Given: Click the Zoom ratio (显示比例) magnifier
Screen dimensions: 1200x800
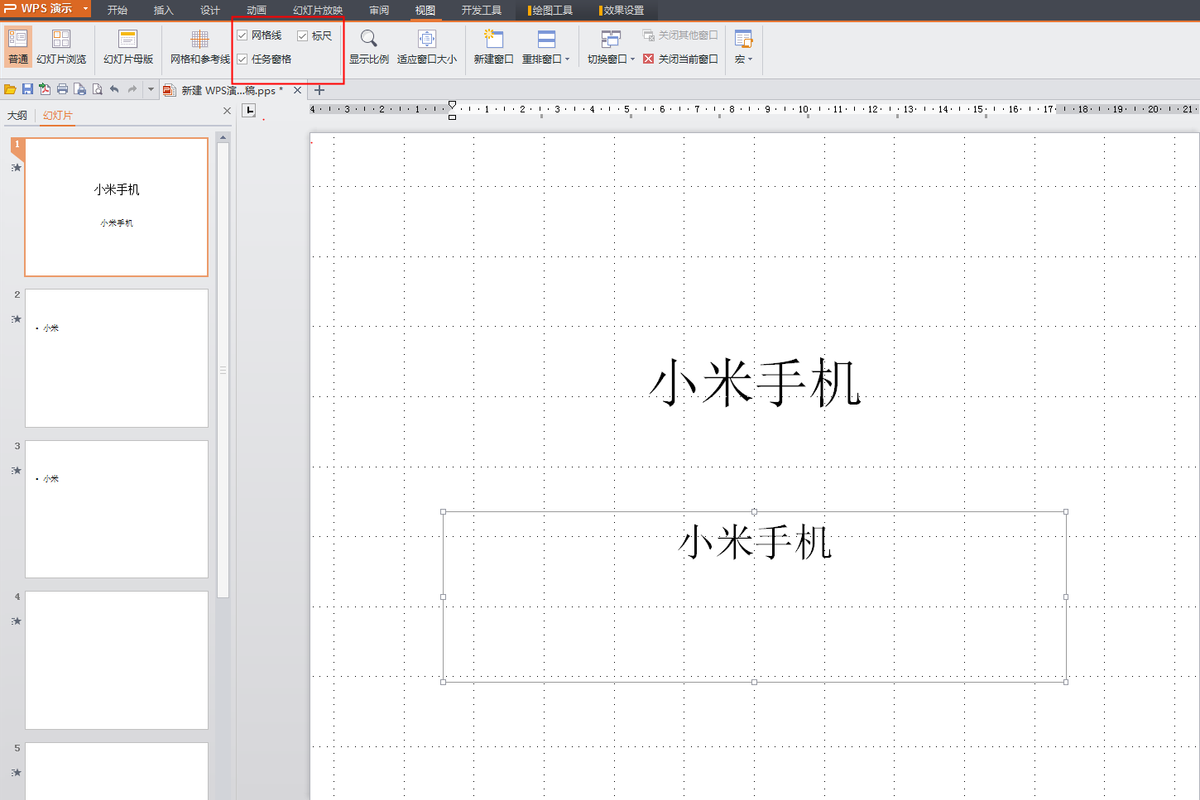Looking at the screenshot, I should point(369,47).
